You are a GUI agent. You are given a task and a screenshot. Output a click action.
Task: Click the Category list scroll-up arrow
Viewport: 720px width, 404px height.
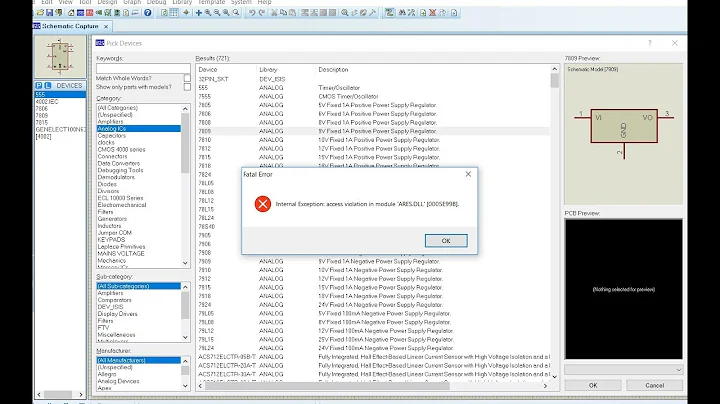click(x=186, y=108)
